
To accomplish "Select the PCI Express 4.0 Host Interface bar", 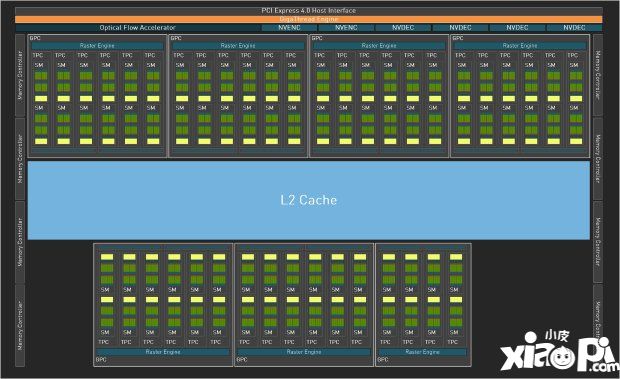I will (x=308, y=11).
